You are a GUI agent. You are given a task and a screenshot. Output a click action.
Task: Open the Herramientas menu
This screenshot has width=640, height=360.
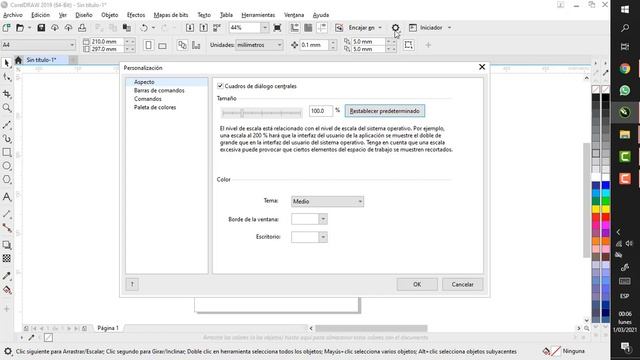(258, 15)
